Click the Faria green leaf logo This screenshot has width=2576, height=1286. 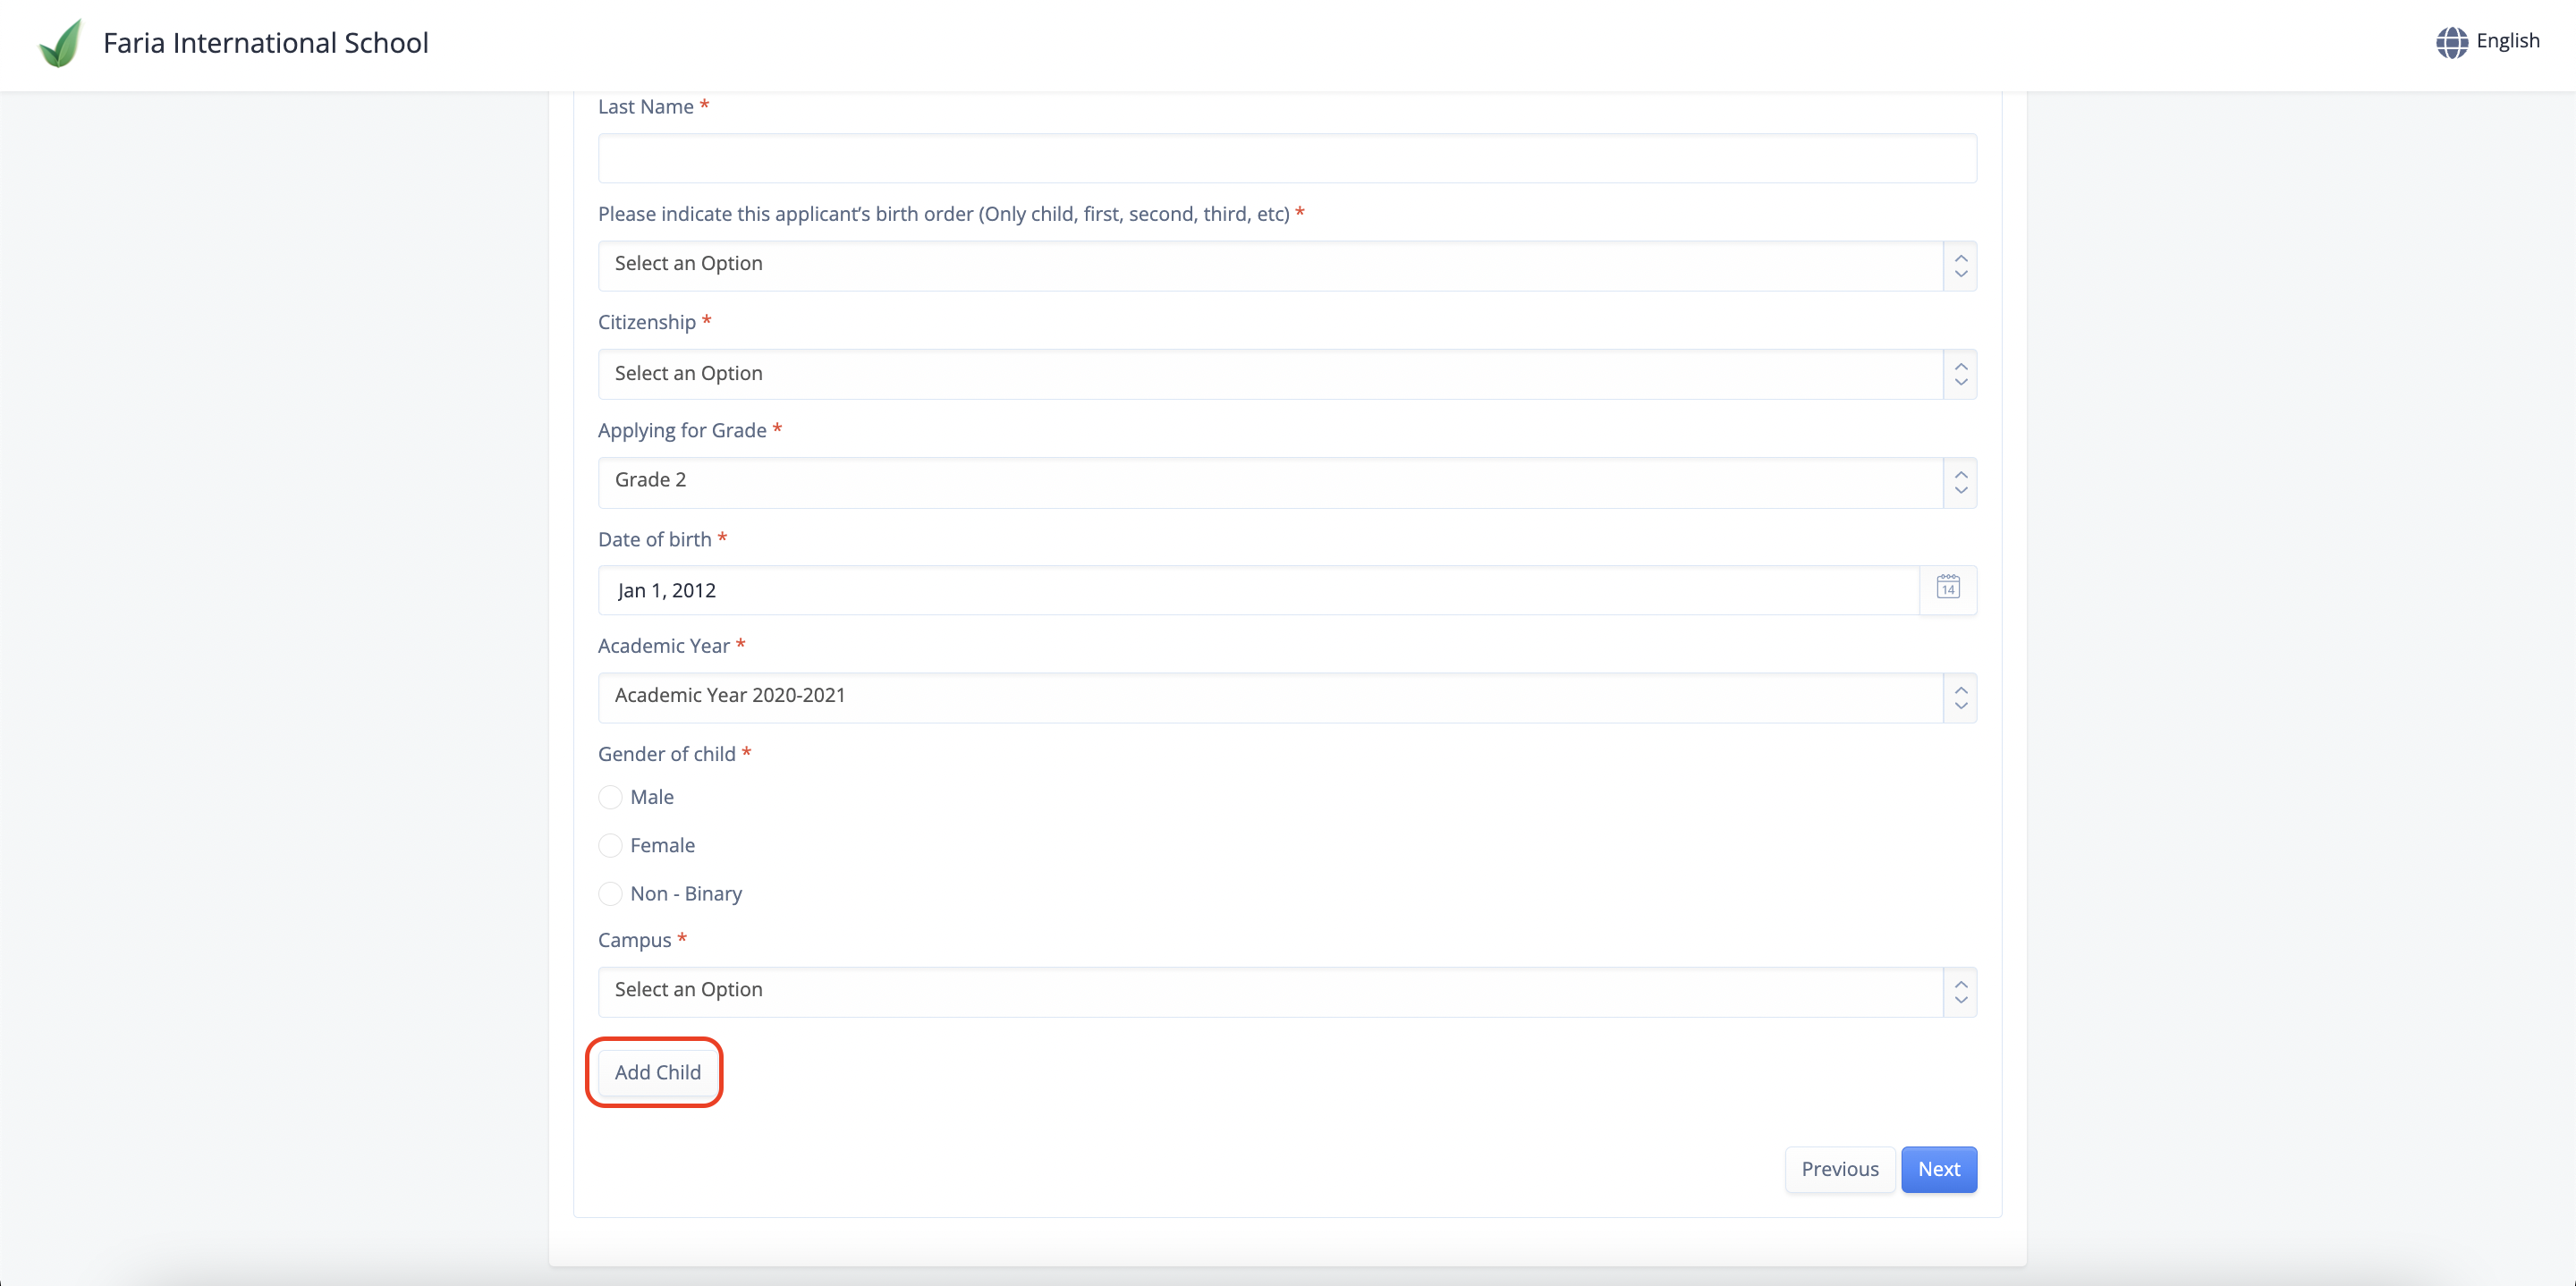[60, 43]
